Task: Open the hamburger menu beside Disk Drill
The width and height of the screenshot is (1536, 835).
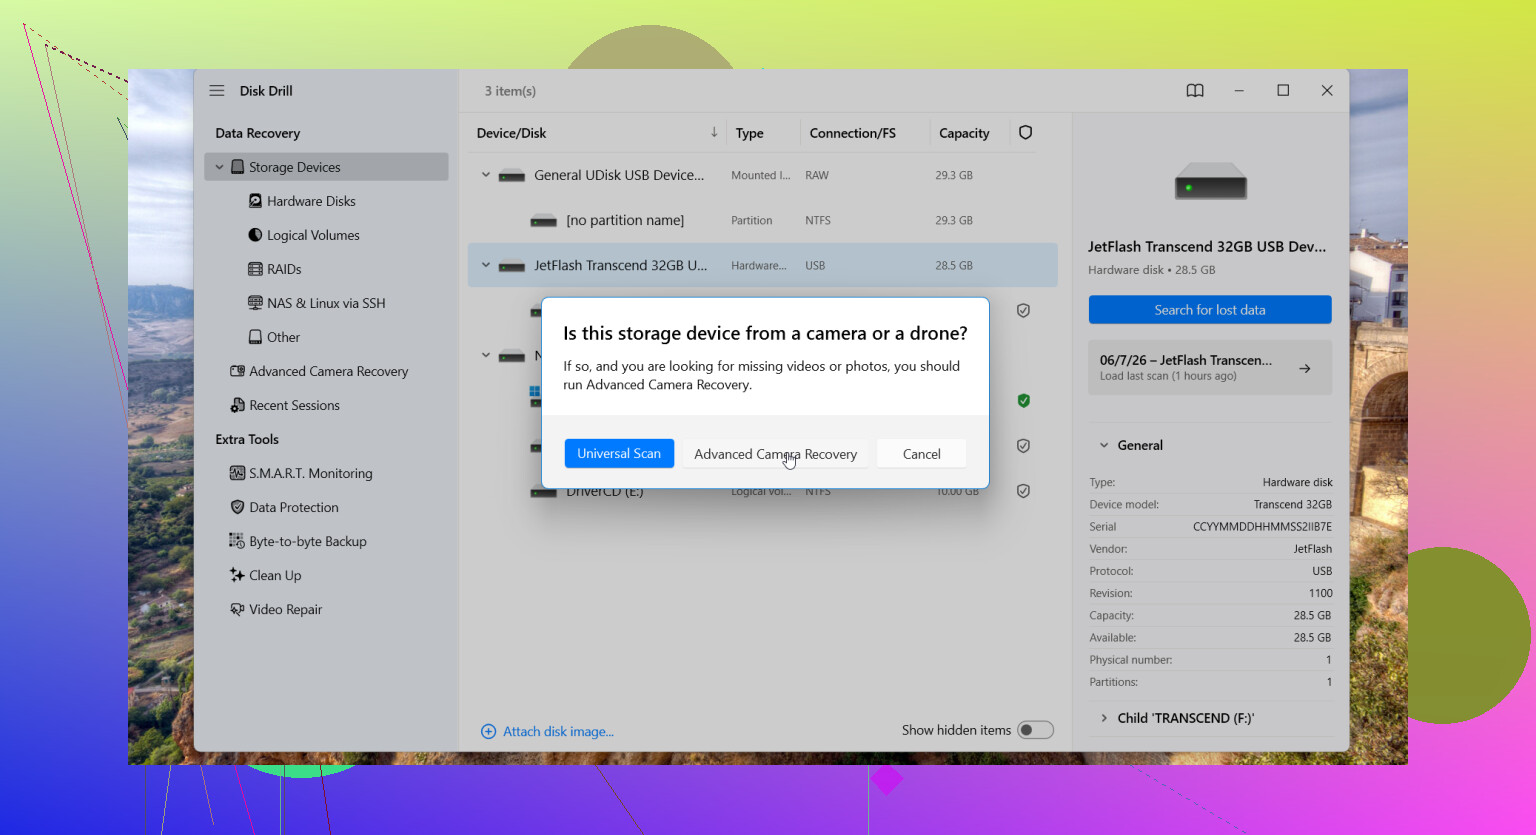Action: 217,91
